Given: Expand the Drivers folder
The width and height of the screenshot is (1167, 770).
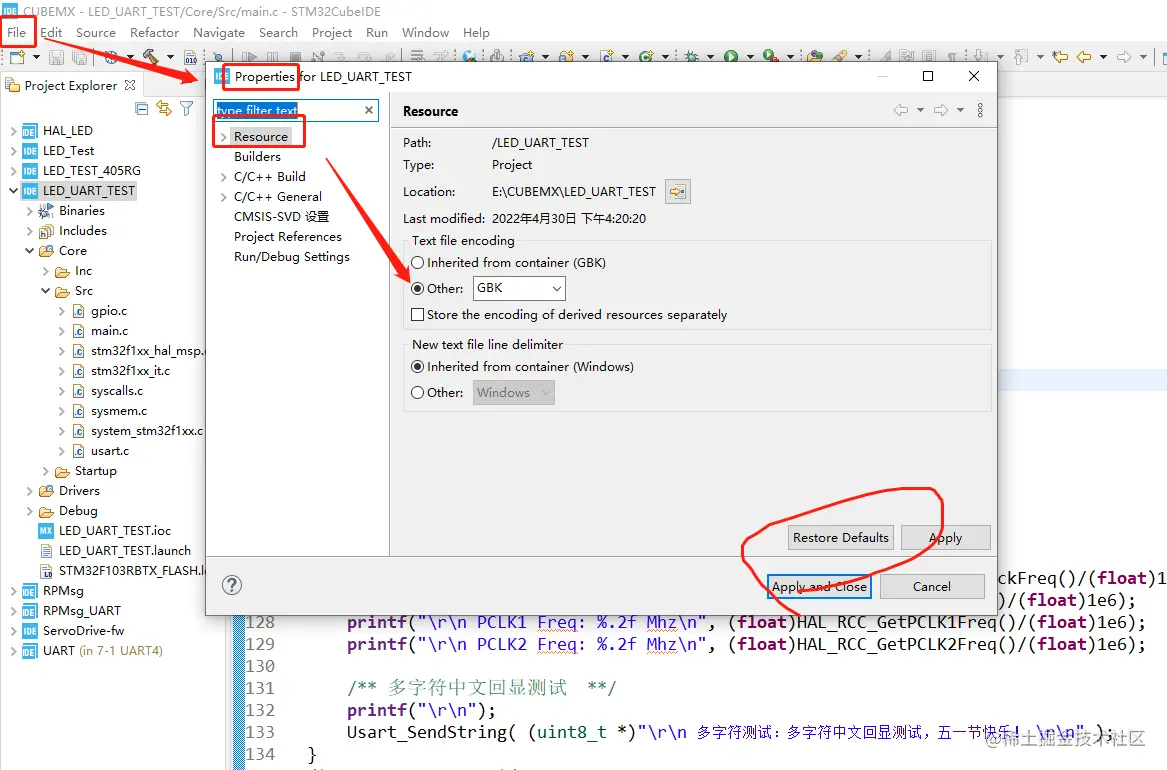Looking at the screenshot, I should [x=30, y=491].
